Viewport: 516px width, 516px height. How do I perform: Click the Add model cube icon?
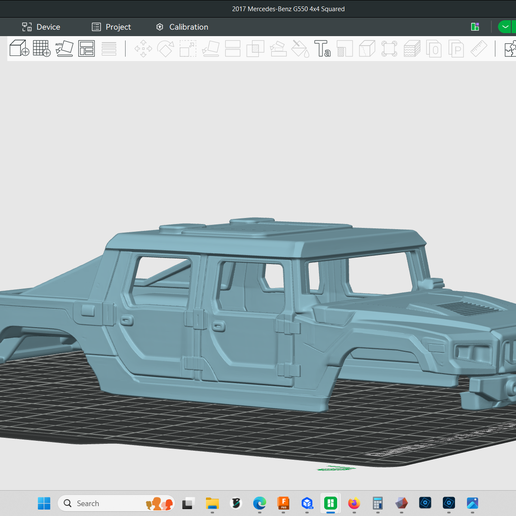pos(19,48)
